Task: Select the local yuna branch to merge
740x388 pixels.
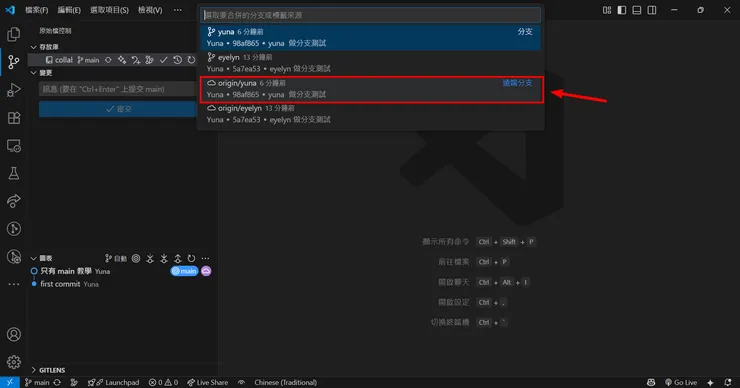Action: click(370, 37)
